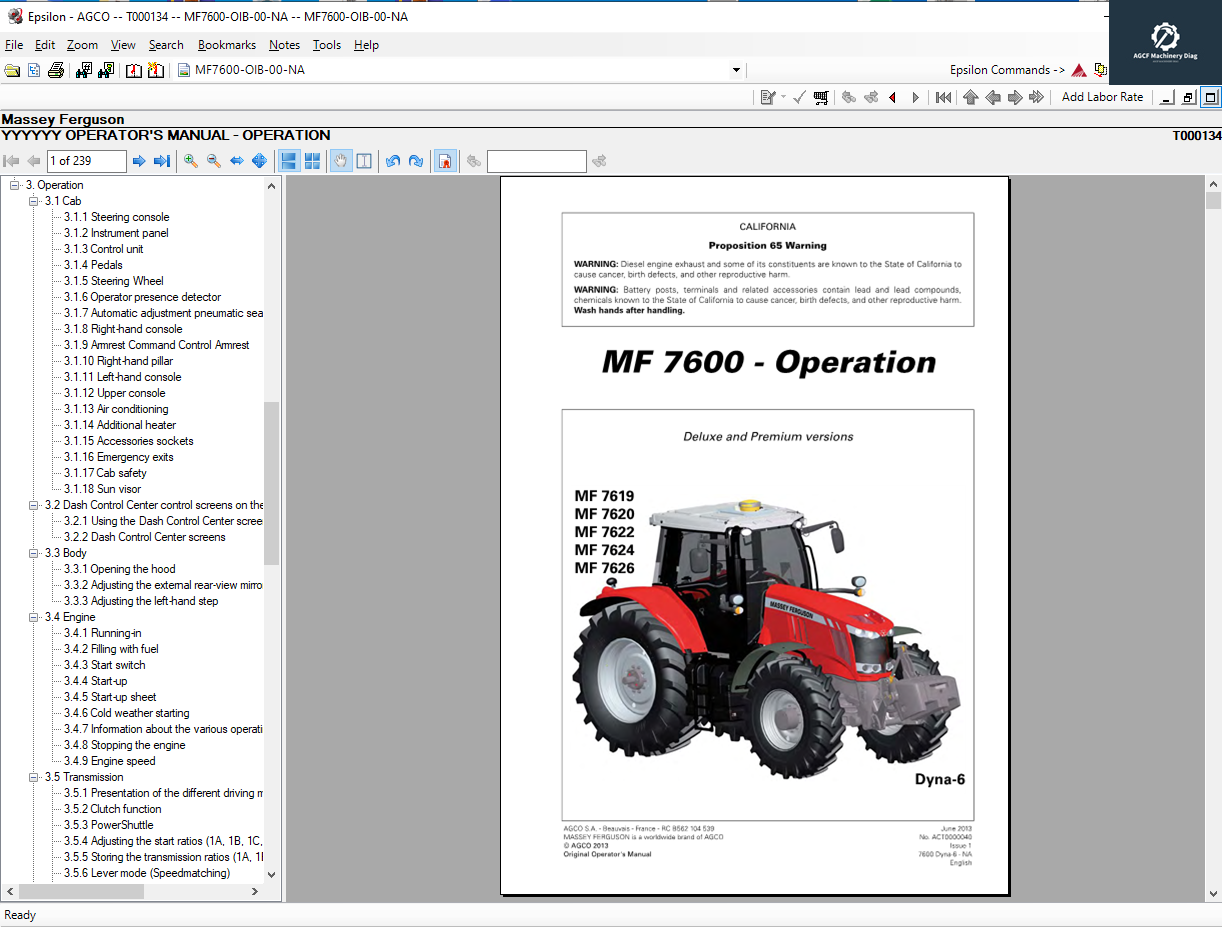Toggle single page view mode
The height and width of the screenshot is (927, 1222).
point(288,160)
